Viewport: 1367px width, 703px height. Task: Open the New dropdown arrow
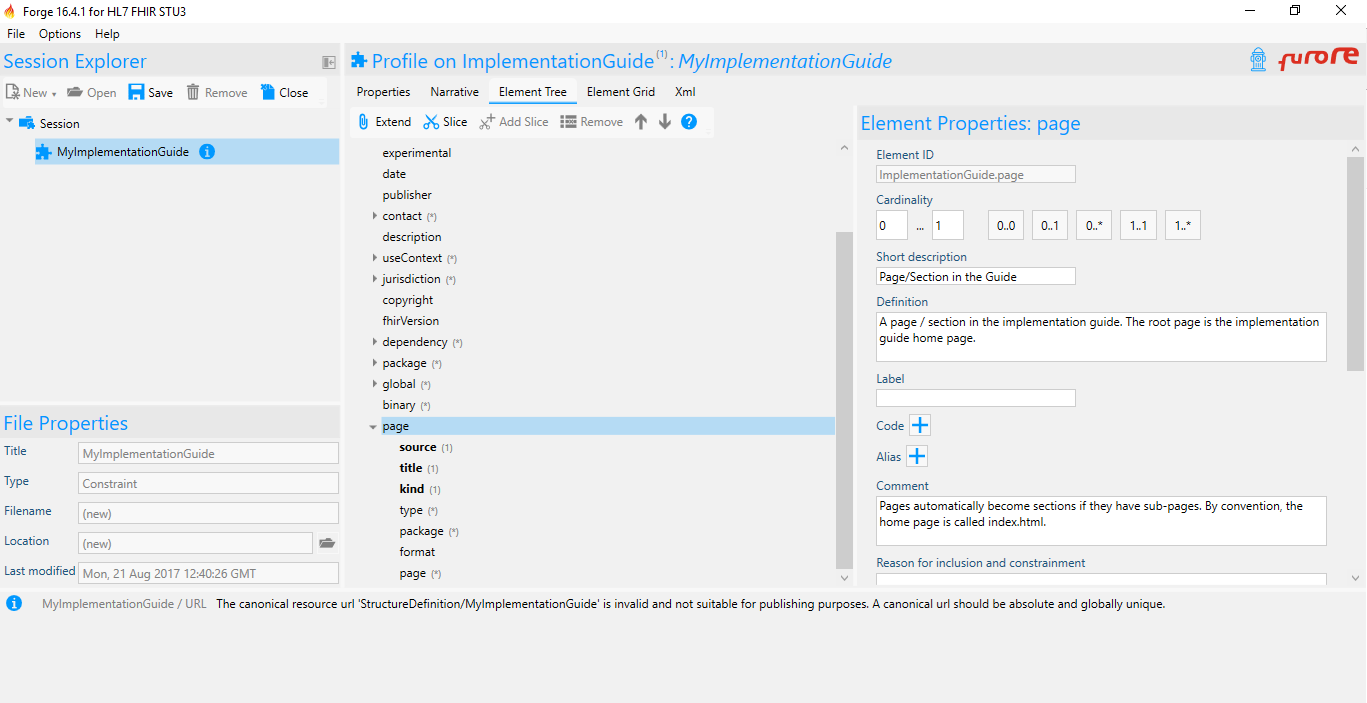(54, 94)
